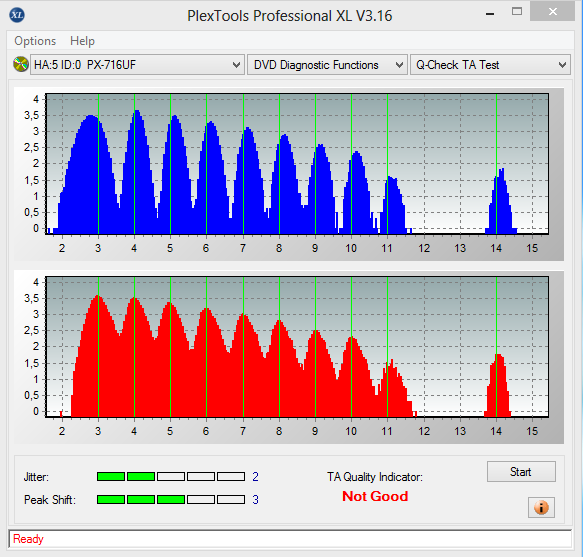Maximize the PlexTools window
Screen dimensions: 583x557
pyautogui.click(x=517, y=12)
